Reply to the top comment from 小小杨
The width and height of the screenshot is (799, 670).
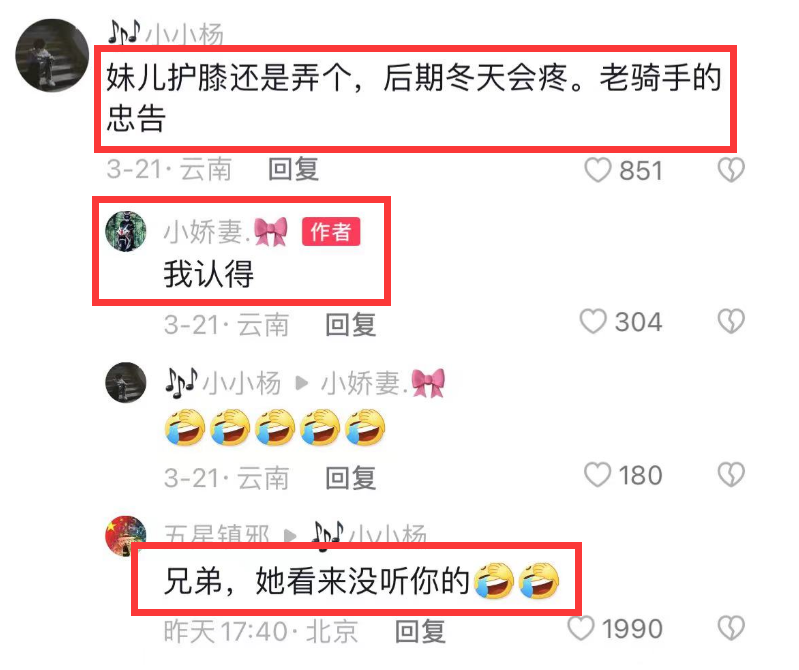(x=294, y=169)
